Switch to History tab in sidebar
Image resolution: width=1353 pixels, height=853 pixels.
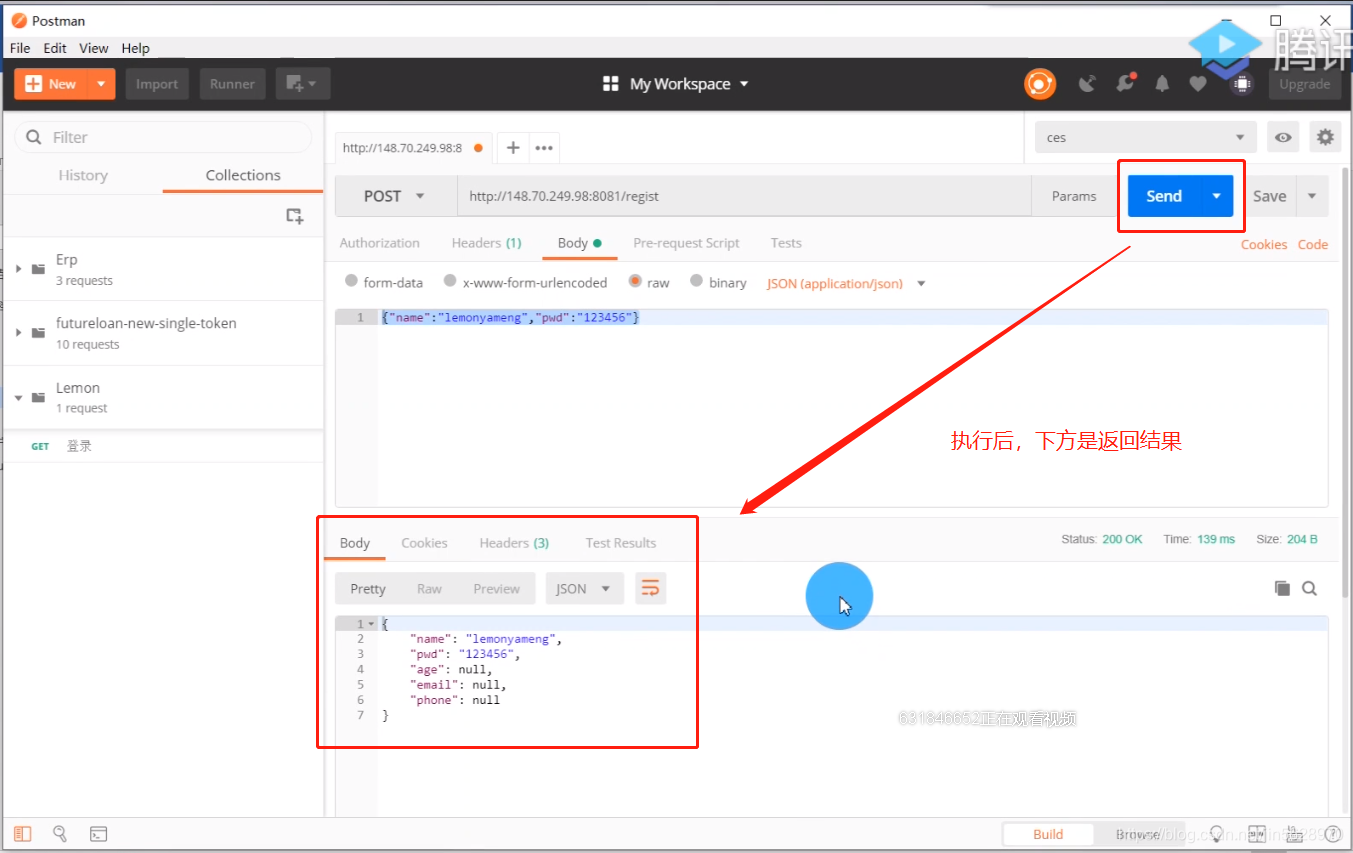coord(83,175)
